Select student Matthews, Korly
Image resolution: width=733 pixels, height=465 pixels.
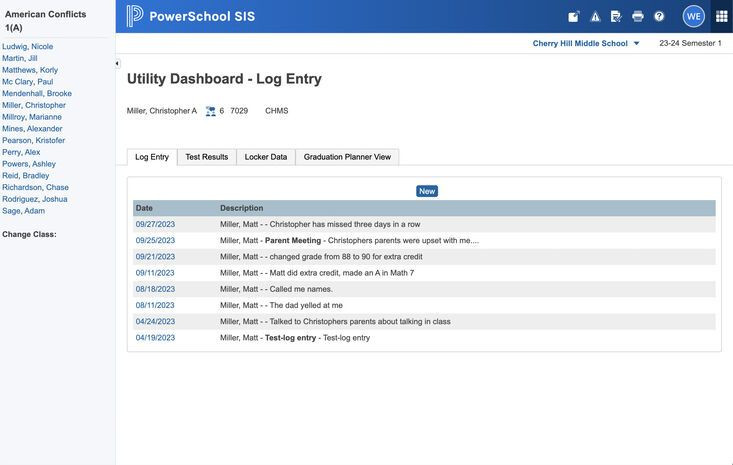coord(30,70)
